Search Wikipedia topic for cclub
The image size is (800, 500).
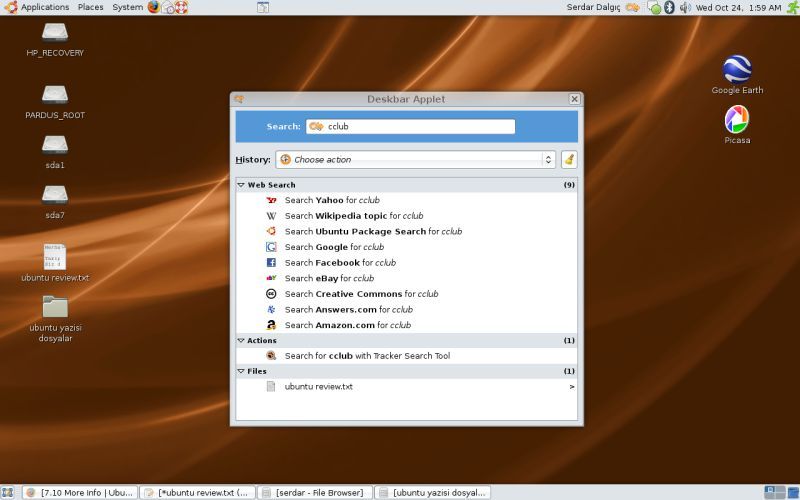click(x=353, y=216)
